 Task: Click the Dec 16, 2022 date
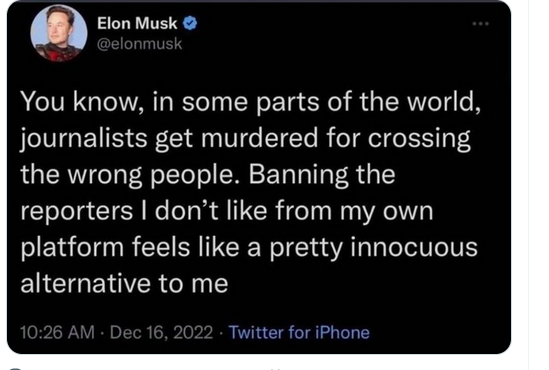point(161,333)
